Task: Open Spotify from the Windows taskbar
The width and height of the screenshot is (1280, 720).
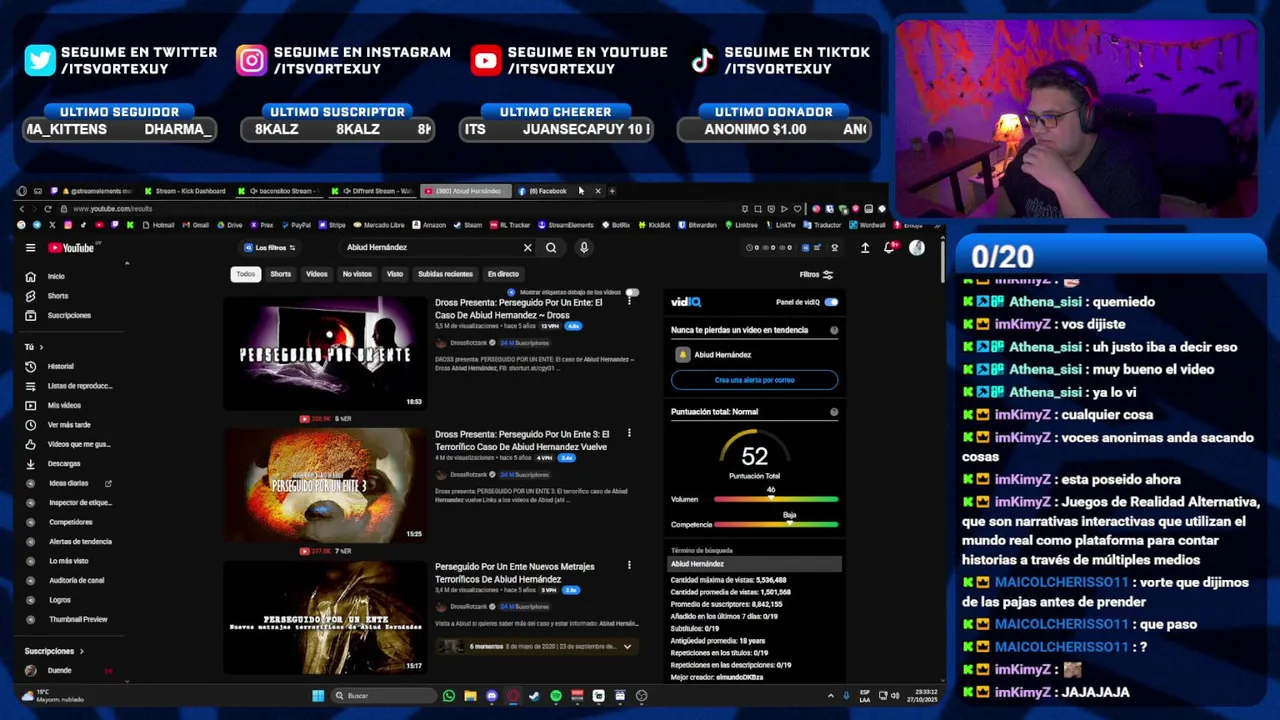Action: [555, 696]
